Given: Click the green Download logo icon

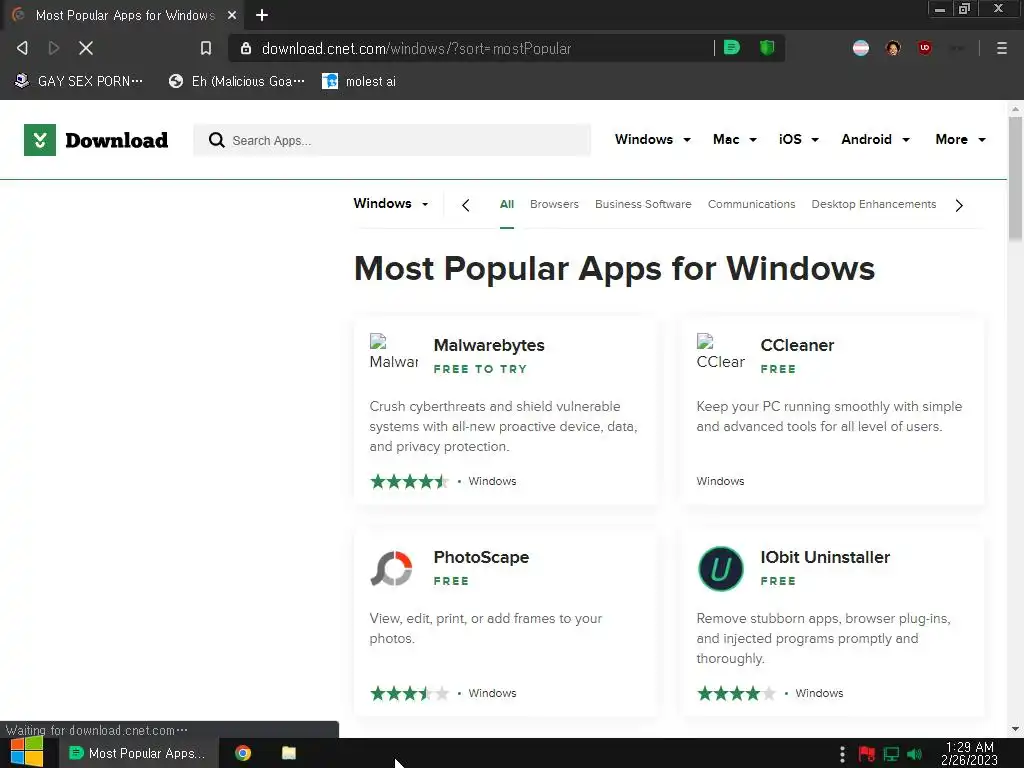Looking at the screenshot, I should [x=40, y=140].
